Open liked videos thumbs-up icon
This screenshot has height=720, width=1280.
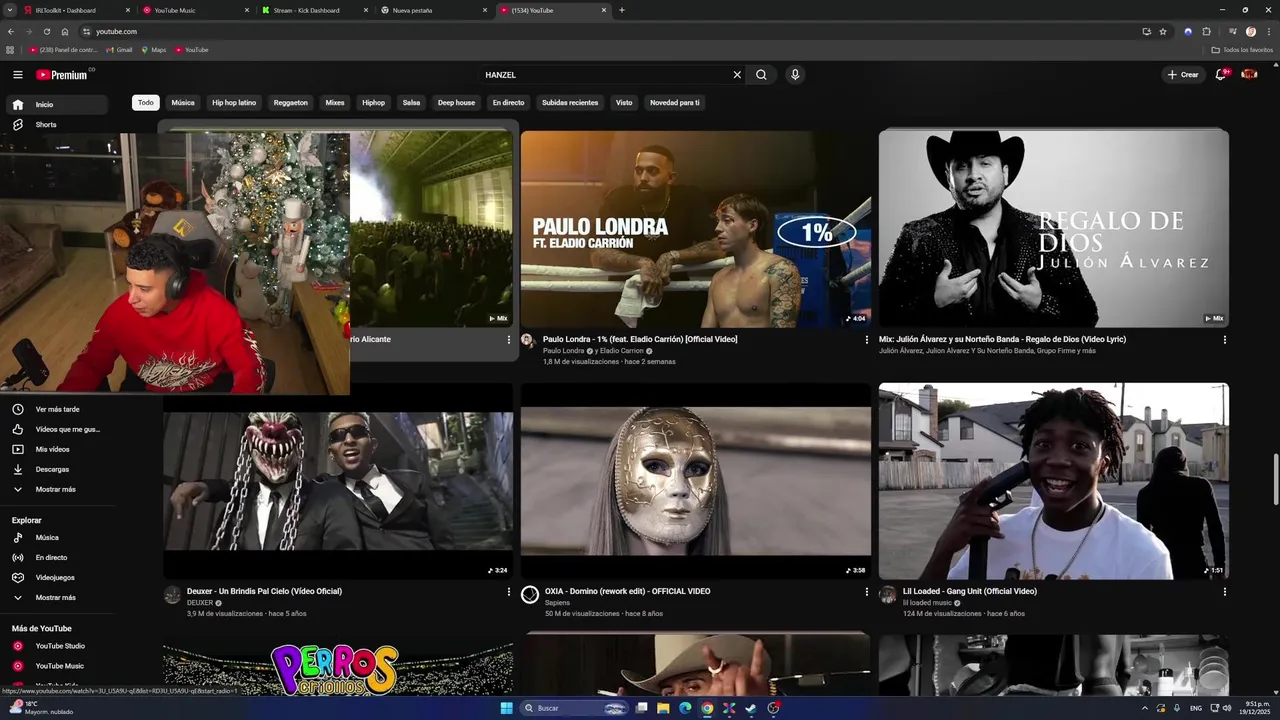(x=17, y=429)
